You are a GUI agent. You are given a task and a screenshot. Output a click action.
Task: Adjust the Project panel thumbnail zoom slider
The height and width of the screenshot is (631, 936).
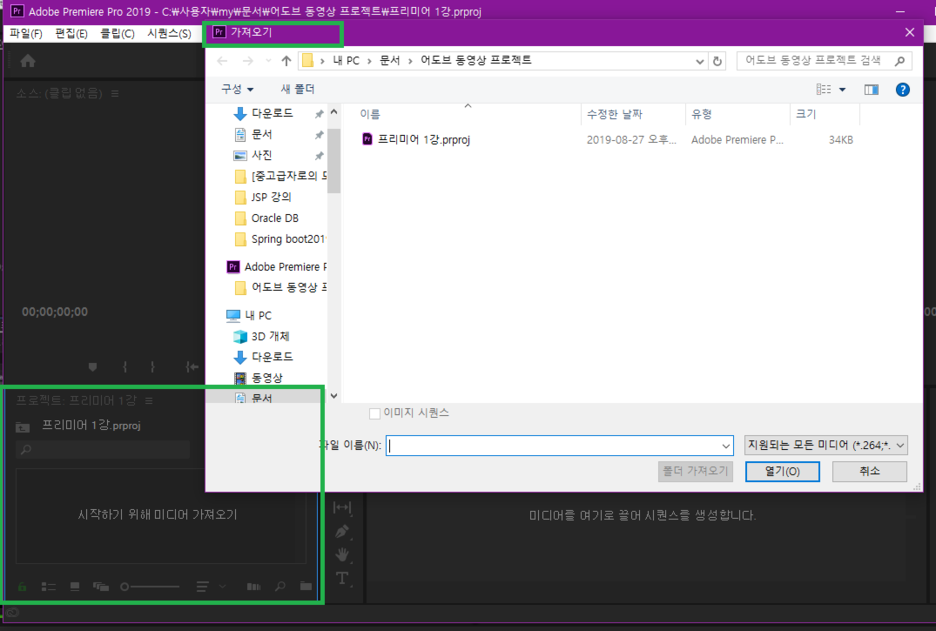click(150, 587)
